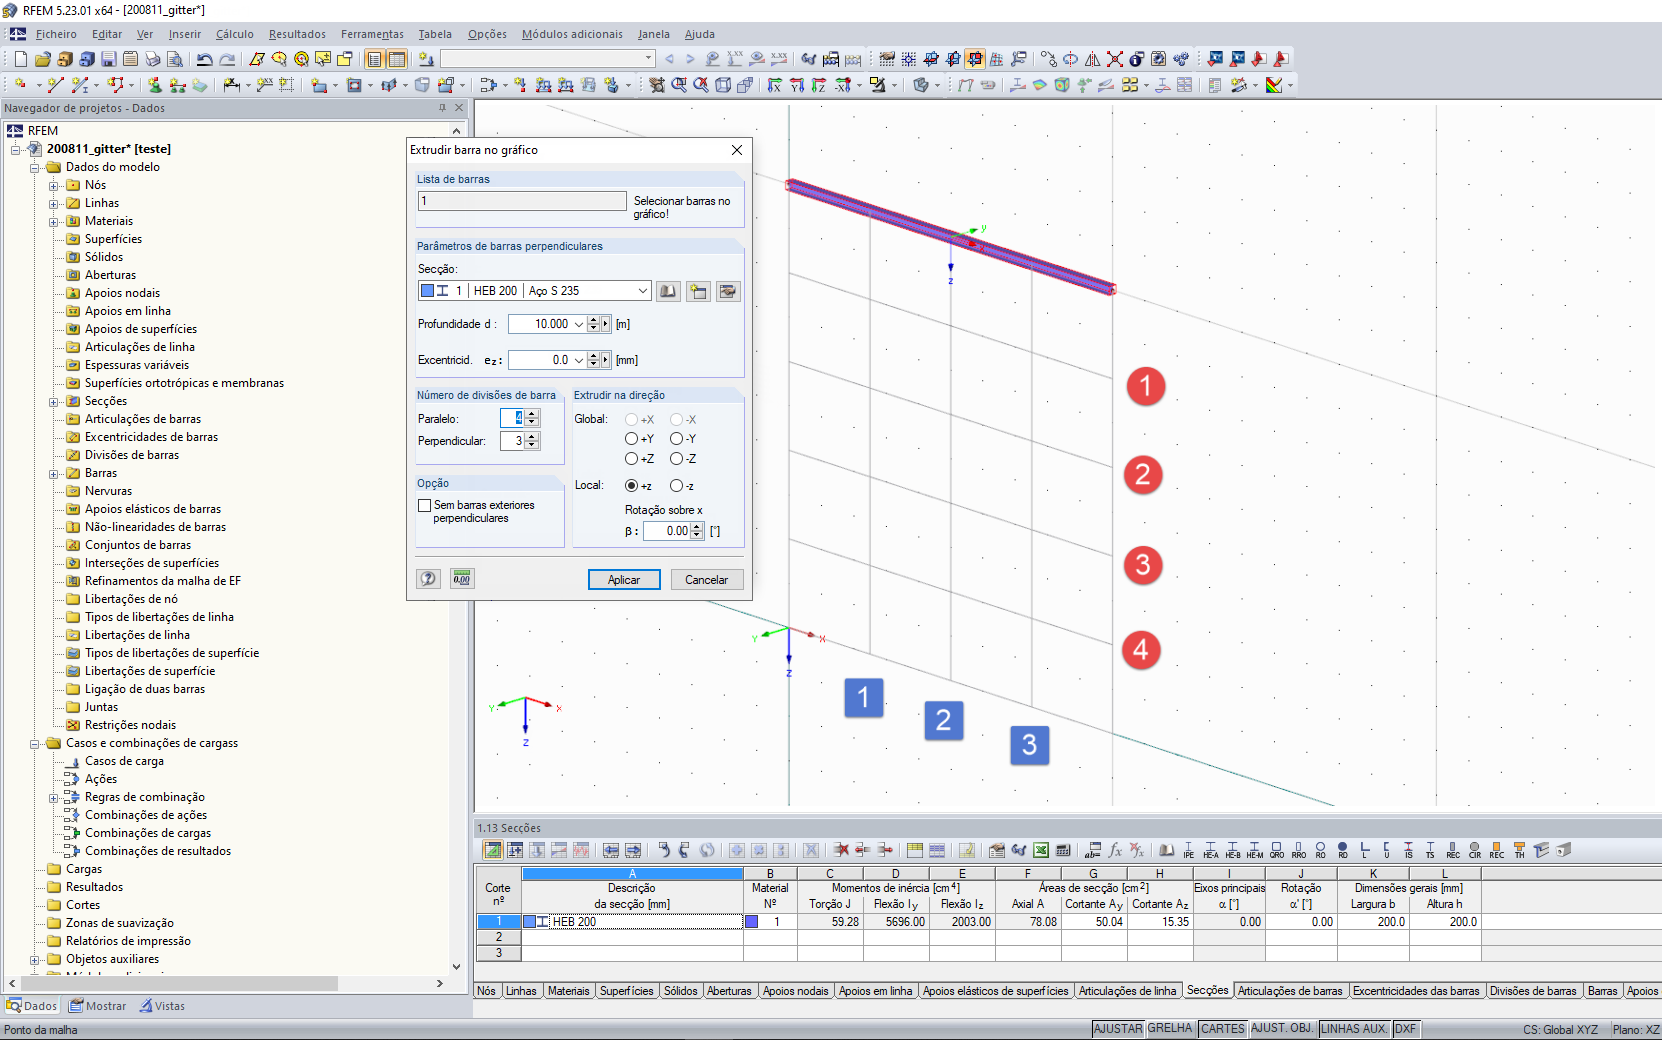The width and height of the screenshot is (1662, 1040).
Task: Open the Secção HEB 200 dropdown
Action: pos(642,291)
